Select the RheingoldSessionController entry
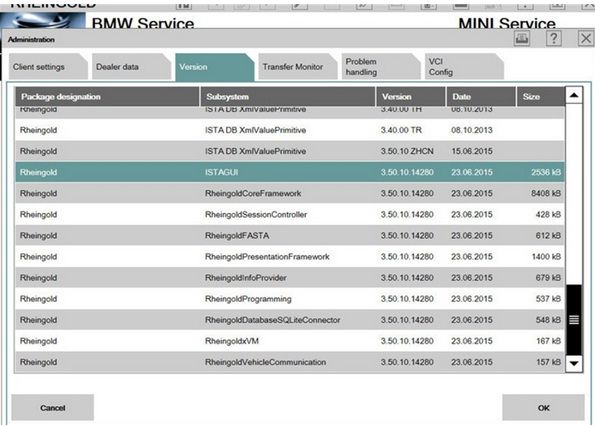595x426 pixels. (290, 215)
